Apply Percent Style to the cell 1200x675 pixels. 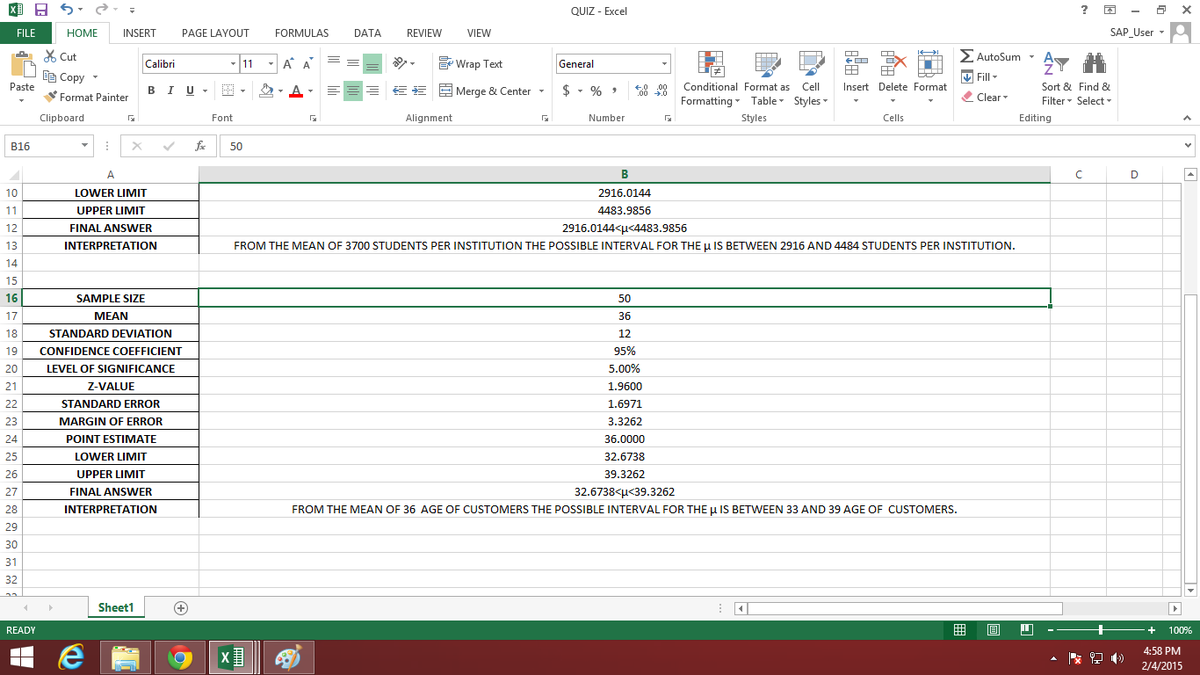595,91
